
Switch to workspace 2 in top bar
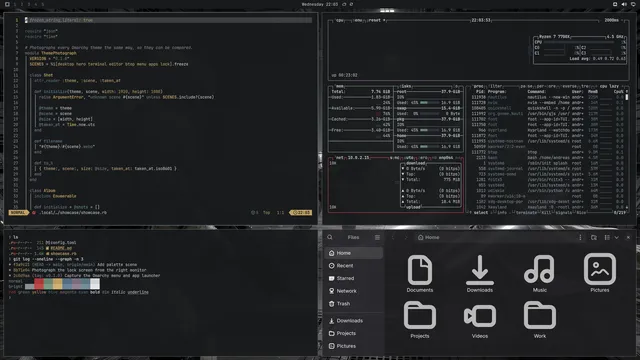tap(22, 4)
